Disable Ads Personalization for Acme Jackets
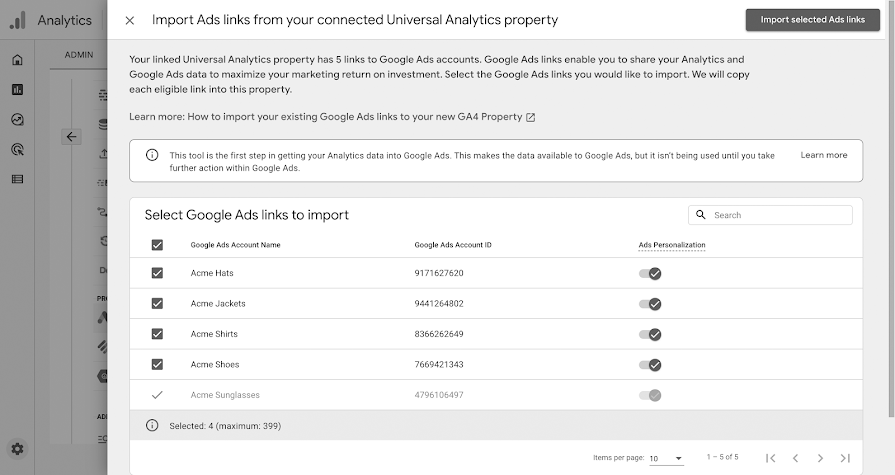This screenshot has height=475, width=895. tap(651, 304)
